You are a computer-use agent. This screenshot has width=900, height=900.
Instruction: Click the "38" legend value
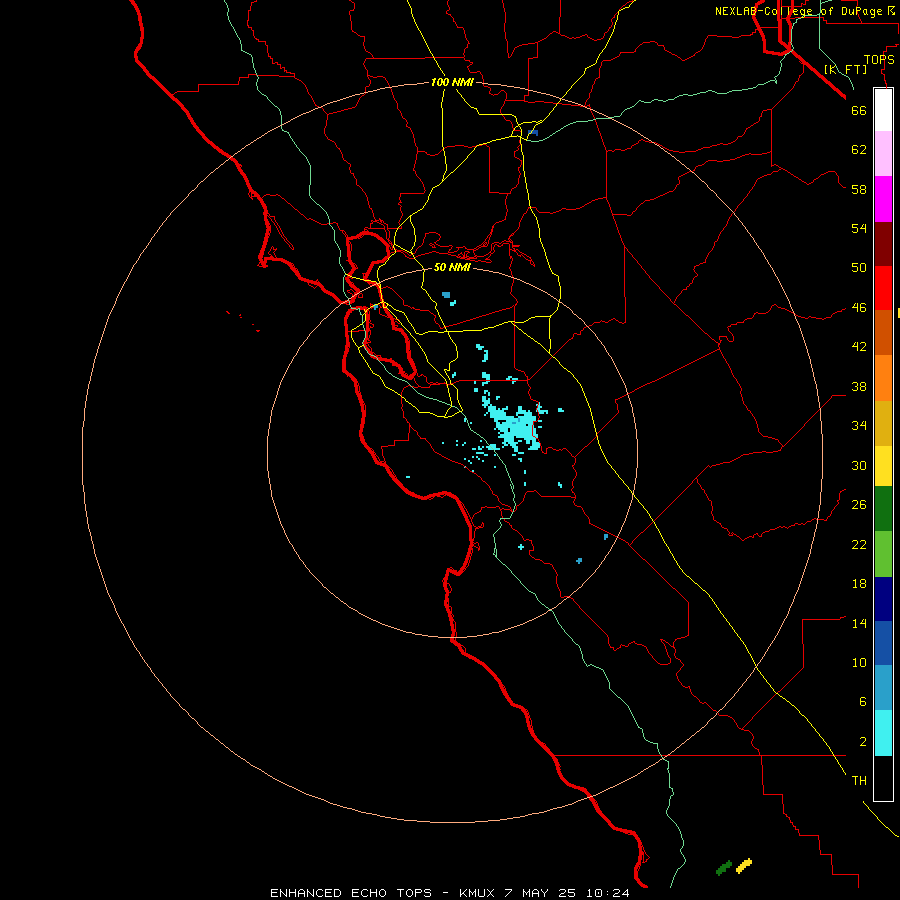859,386
